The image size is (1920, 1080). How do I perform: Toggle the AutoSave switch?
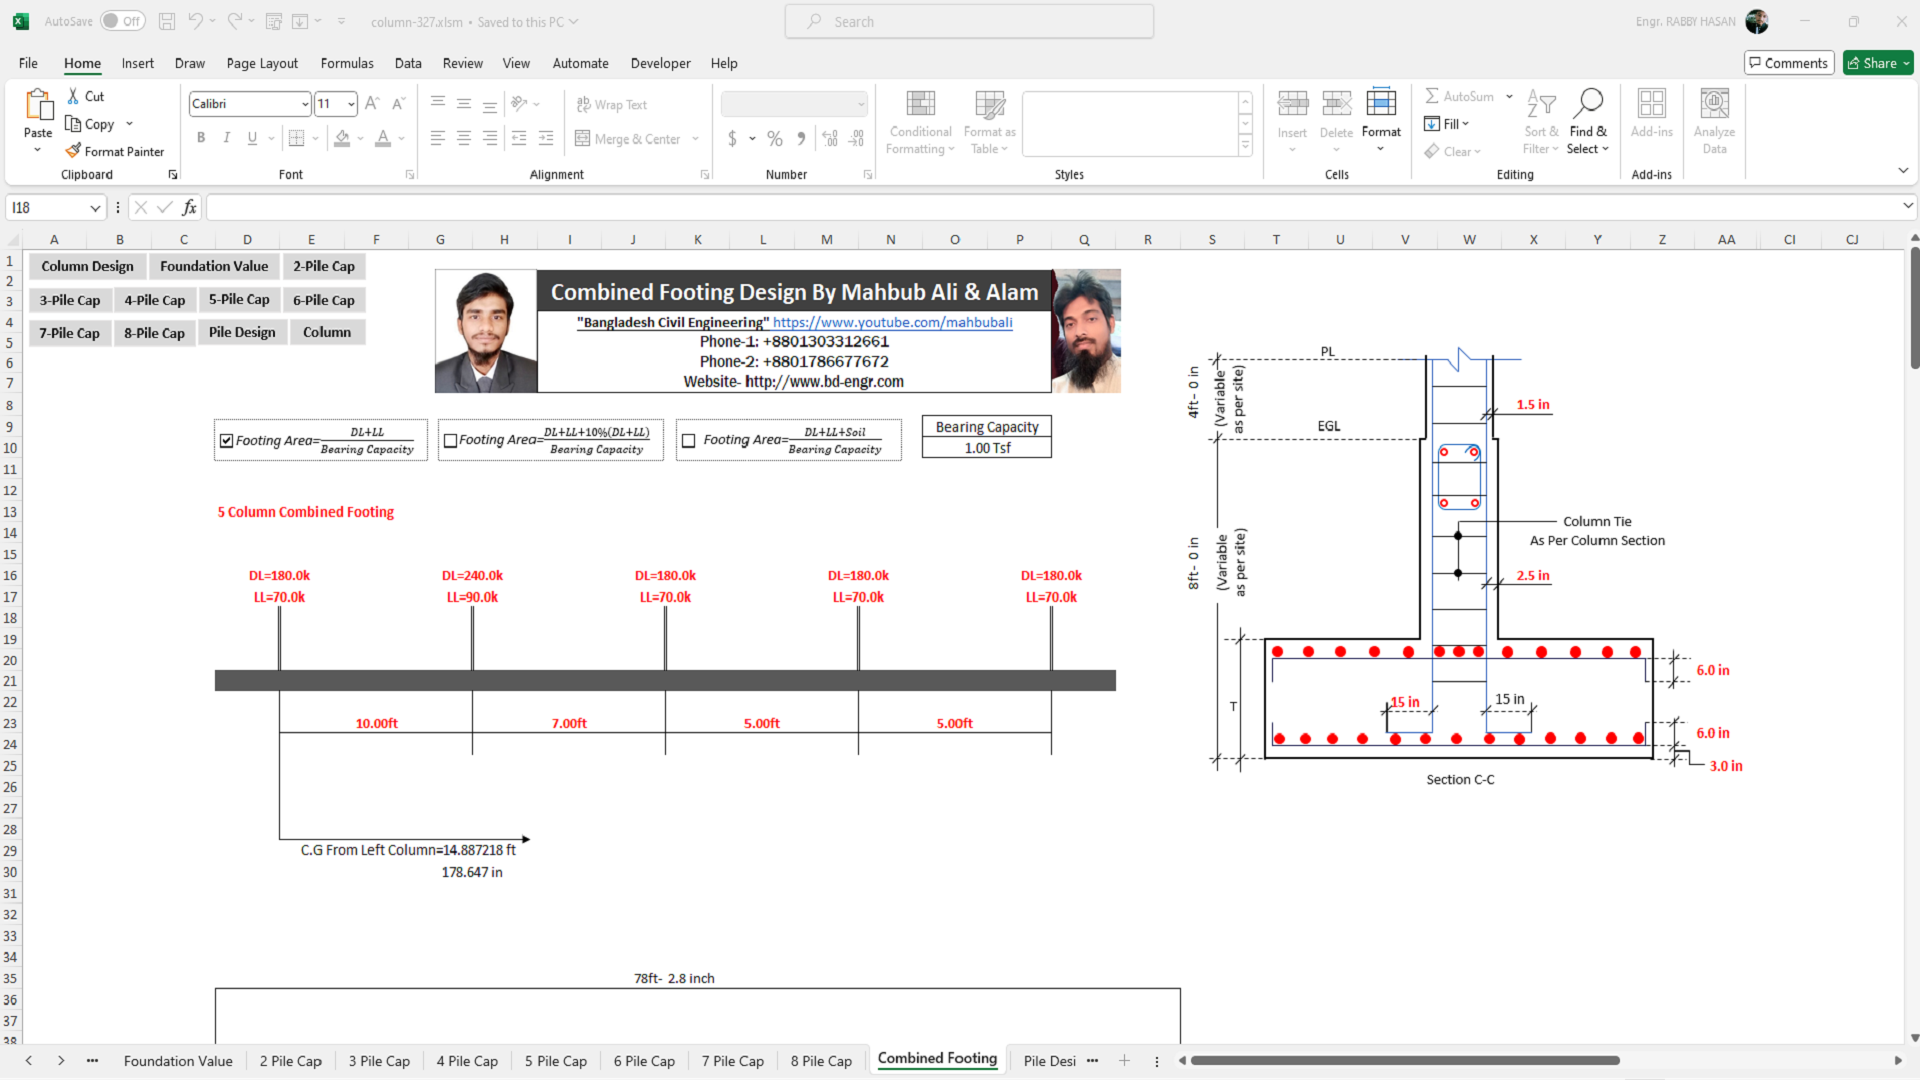[x=123, y=21]
